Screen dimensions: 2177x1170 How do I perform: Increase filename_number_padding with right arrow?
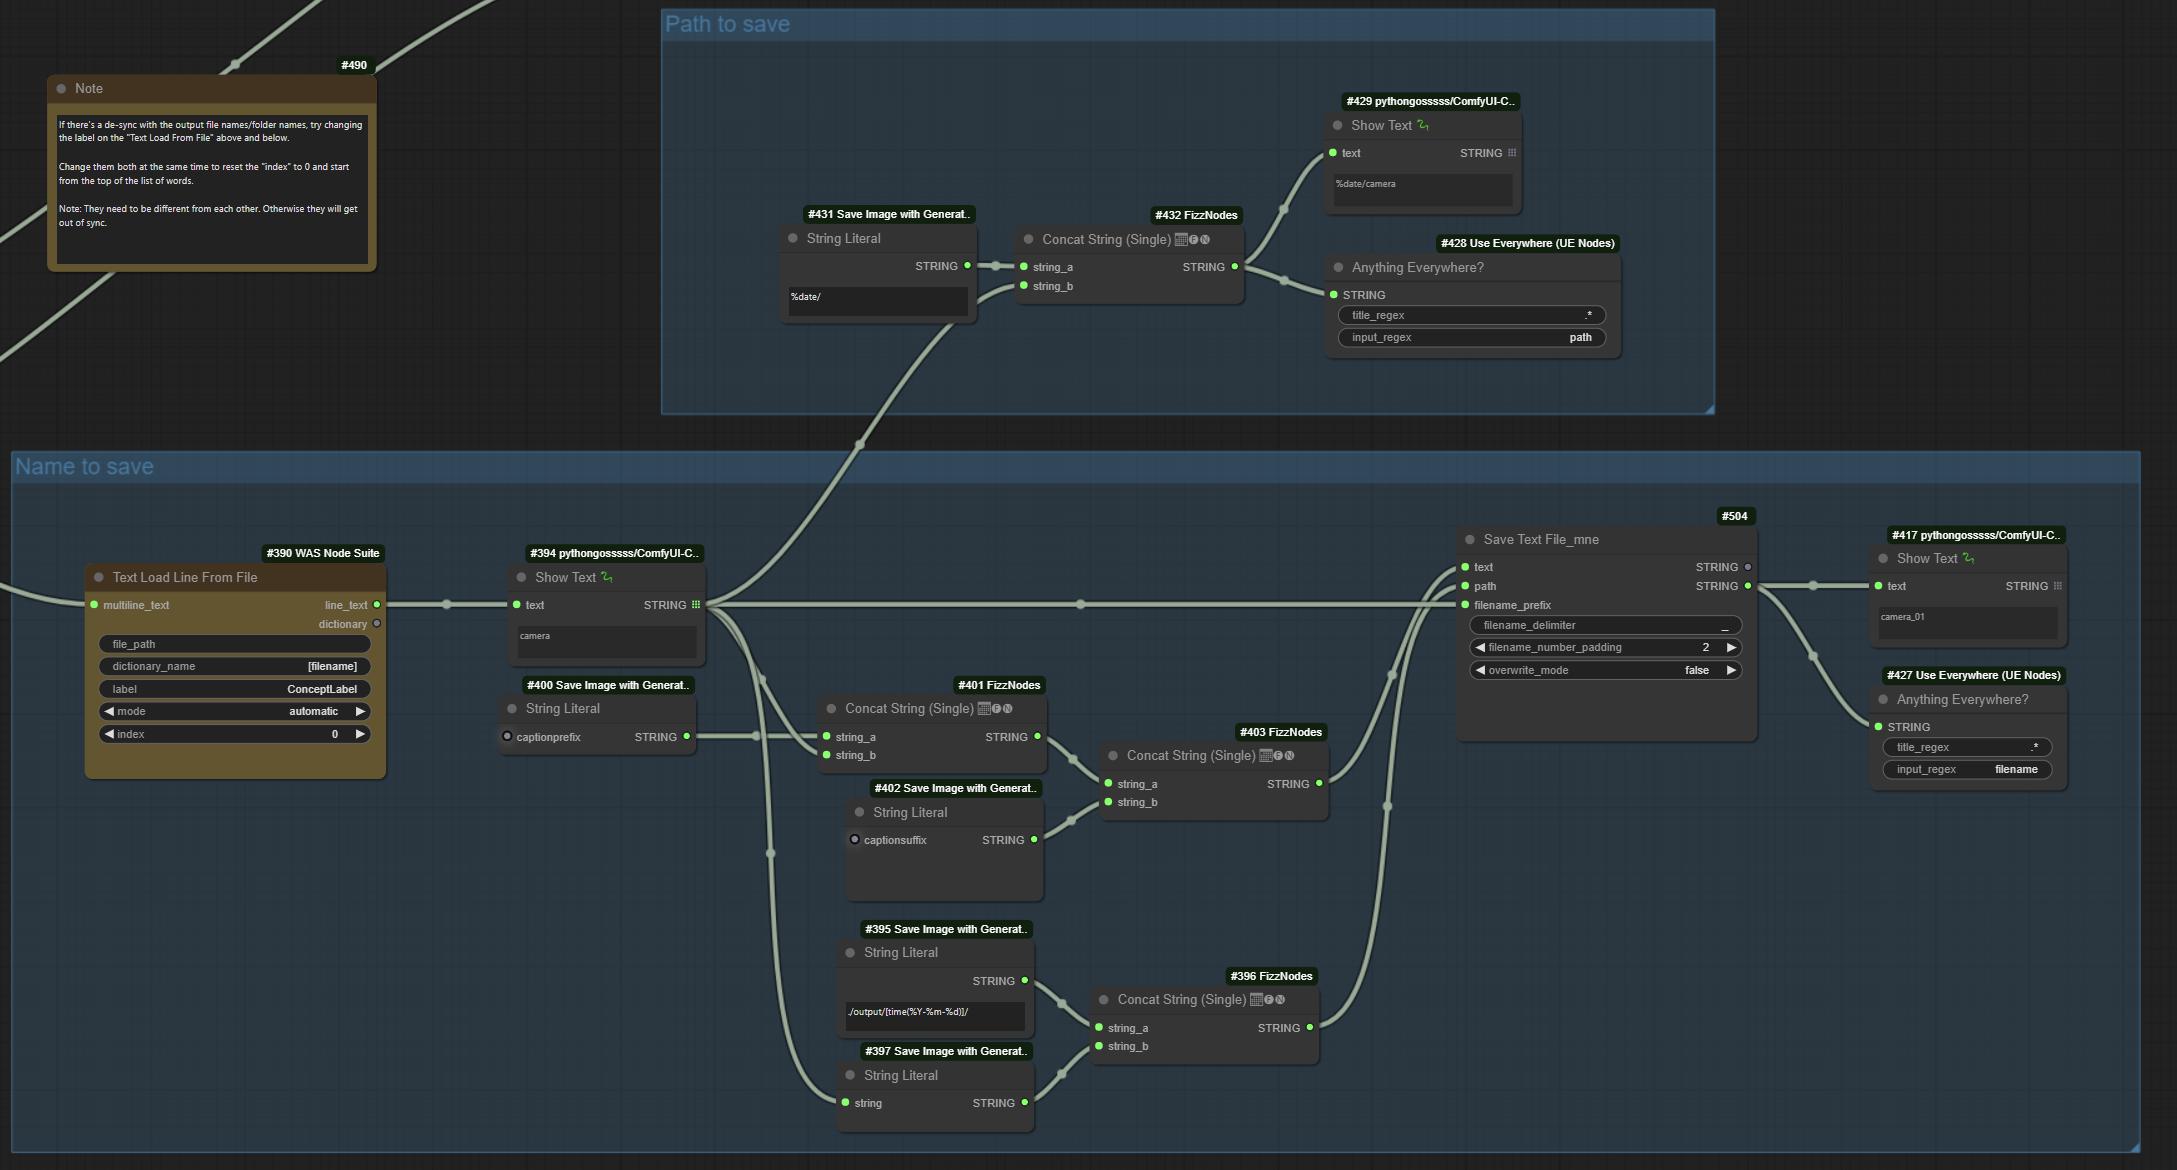click(1731, 648)
